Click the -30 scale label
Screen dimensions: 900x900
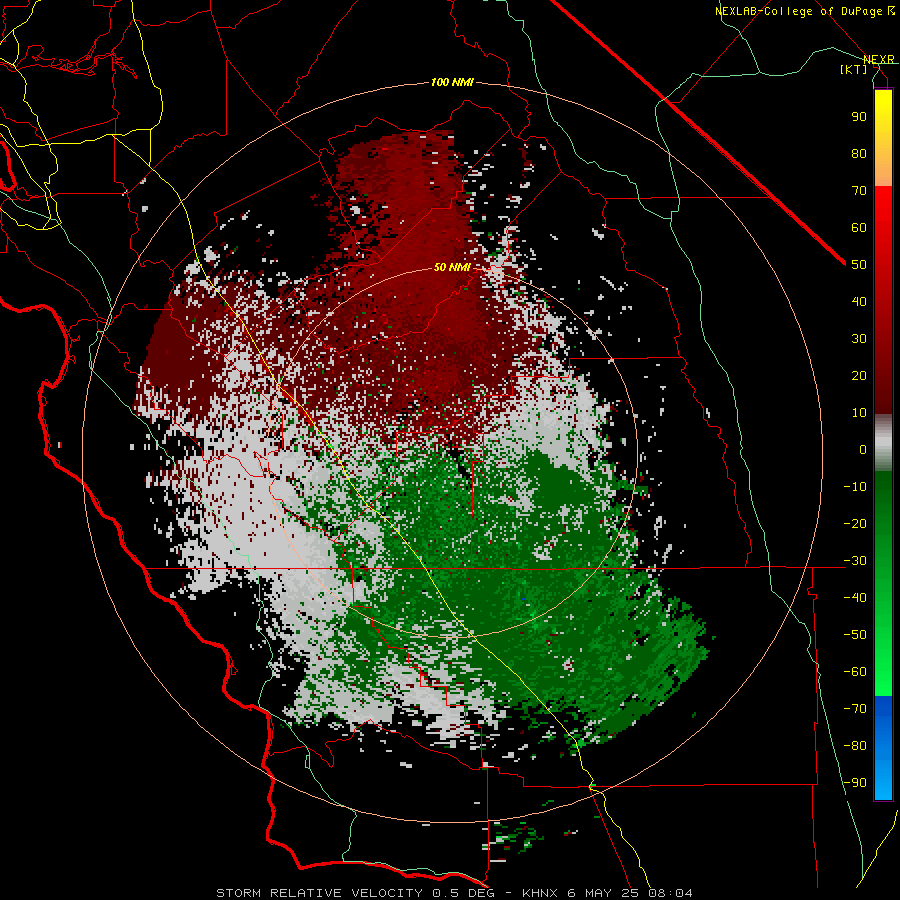coord(855,561)
